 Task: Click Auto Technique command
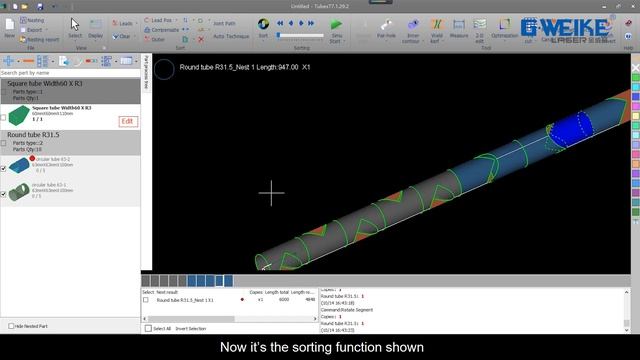[231, 36]
